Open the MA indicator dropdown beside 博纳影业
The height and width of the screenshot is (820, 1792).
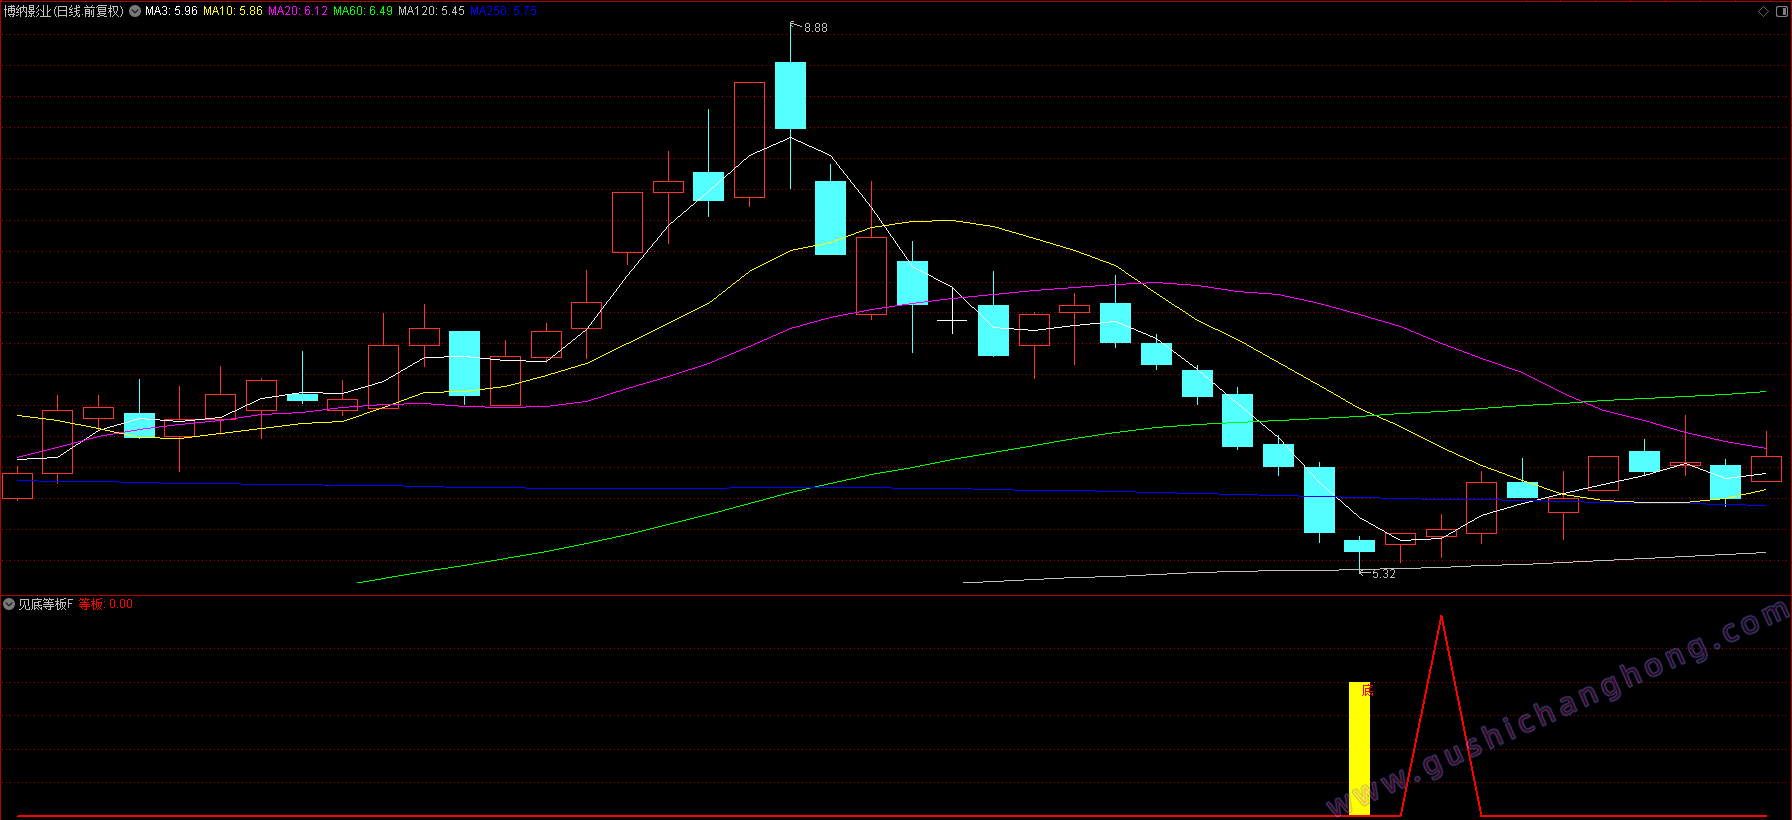pos(135,11)
